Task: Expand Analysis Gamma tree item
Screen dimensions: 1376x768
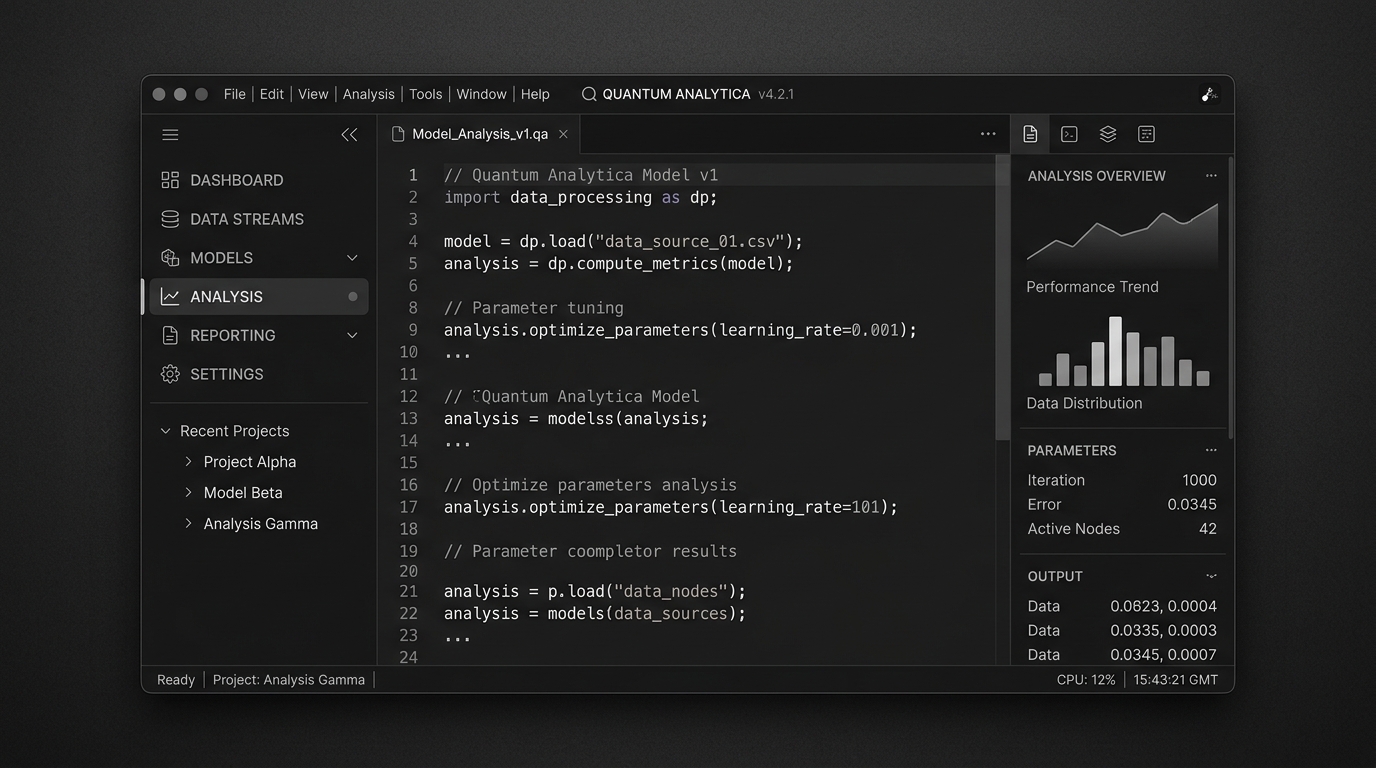Action: [x=188, y=524]
